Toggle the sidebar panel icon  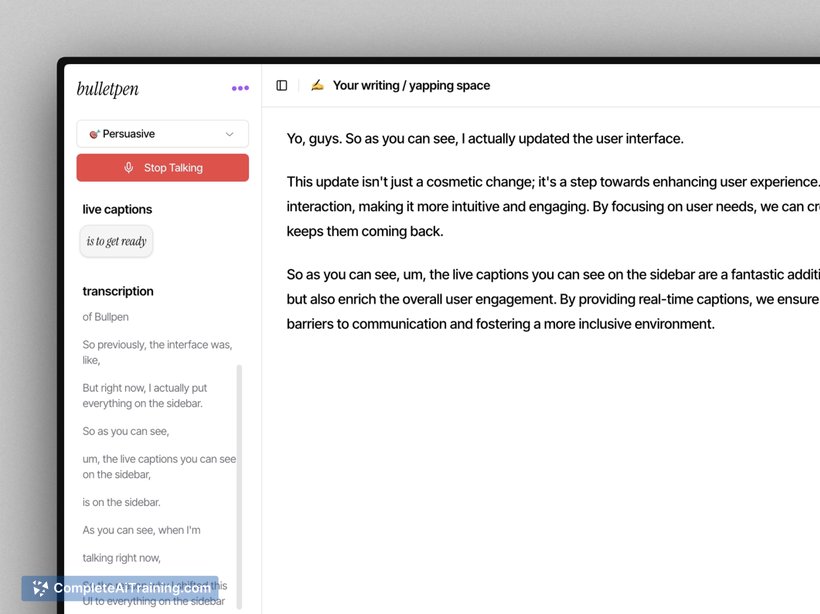[x=282, y=85]
